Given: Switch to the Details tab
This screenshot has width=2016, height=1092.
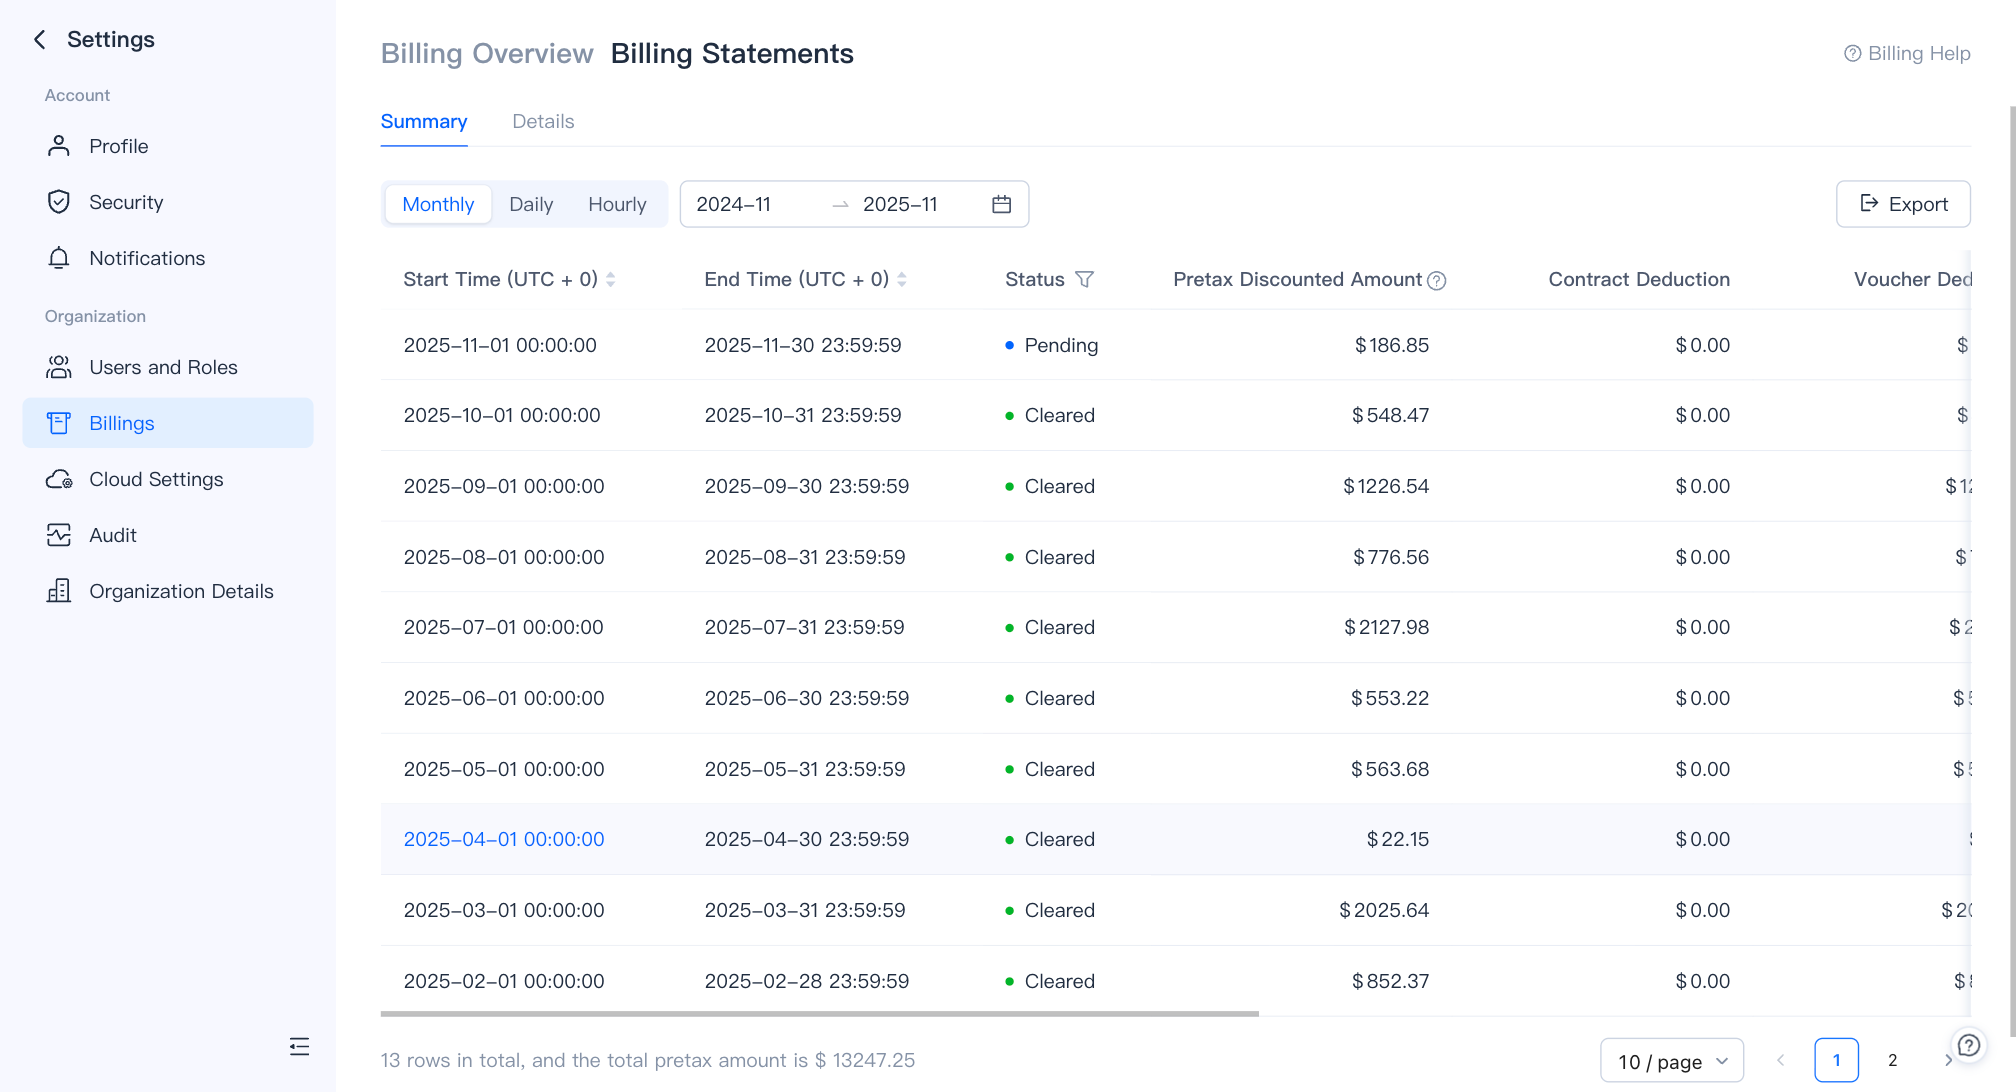Looking at the screenshot, I should coord(543,121).
